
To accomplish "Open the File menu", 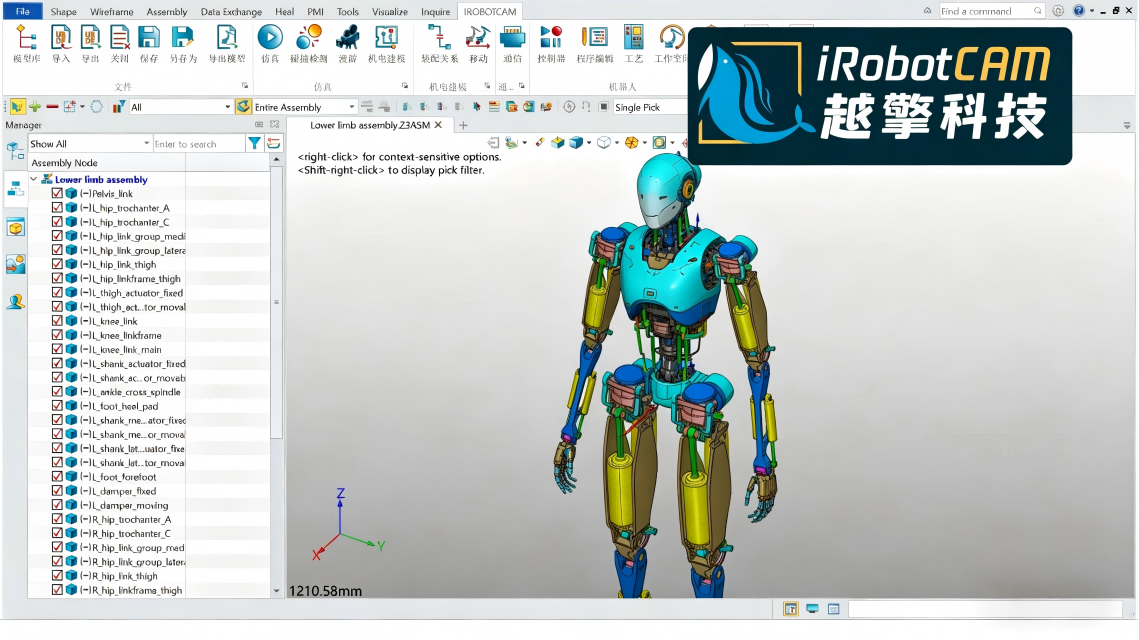I will click(23, 11).
